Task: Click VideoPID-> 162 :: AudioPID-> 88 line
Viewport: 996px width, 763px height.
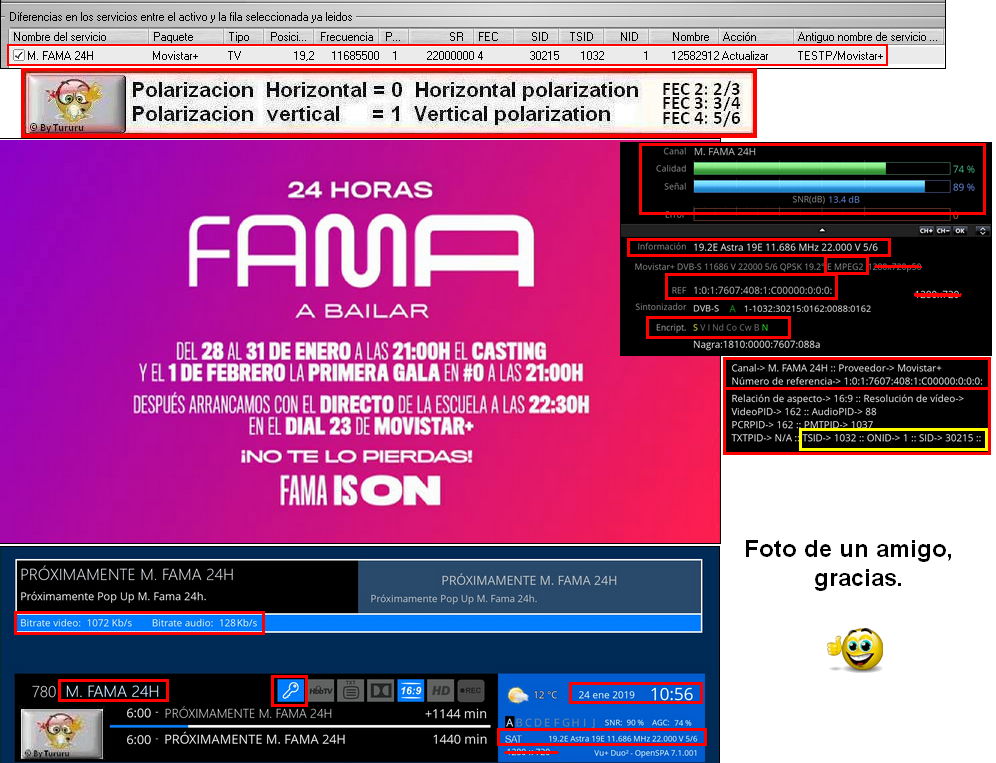Action: [804, 412]
